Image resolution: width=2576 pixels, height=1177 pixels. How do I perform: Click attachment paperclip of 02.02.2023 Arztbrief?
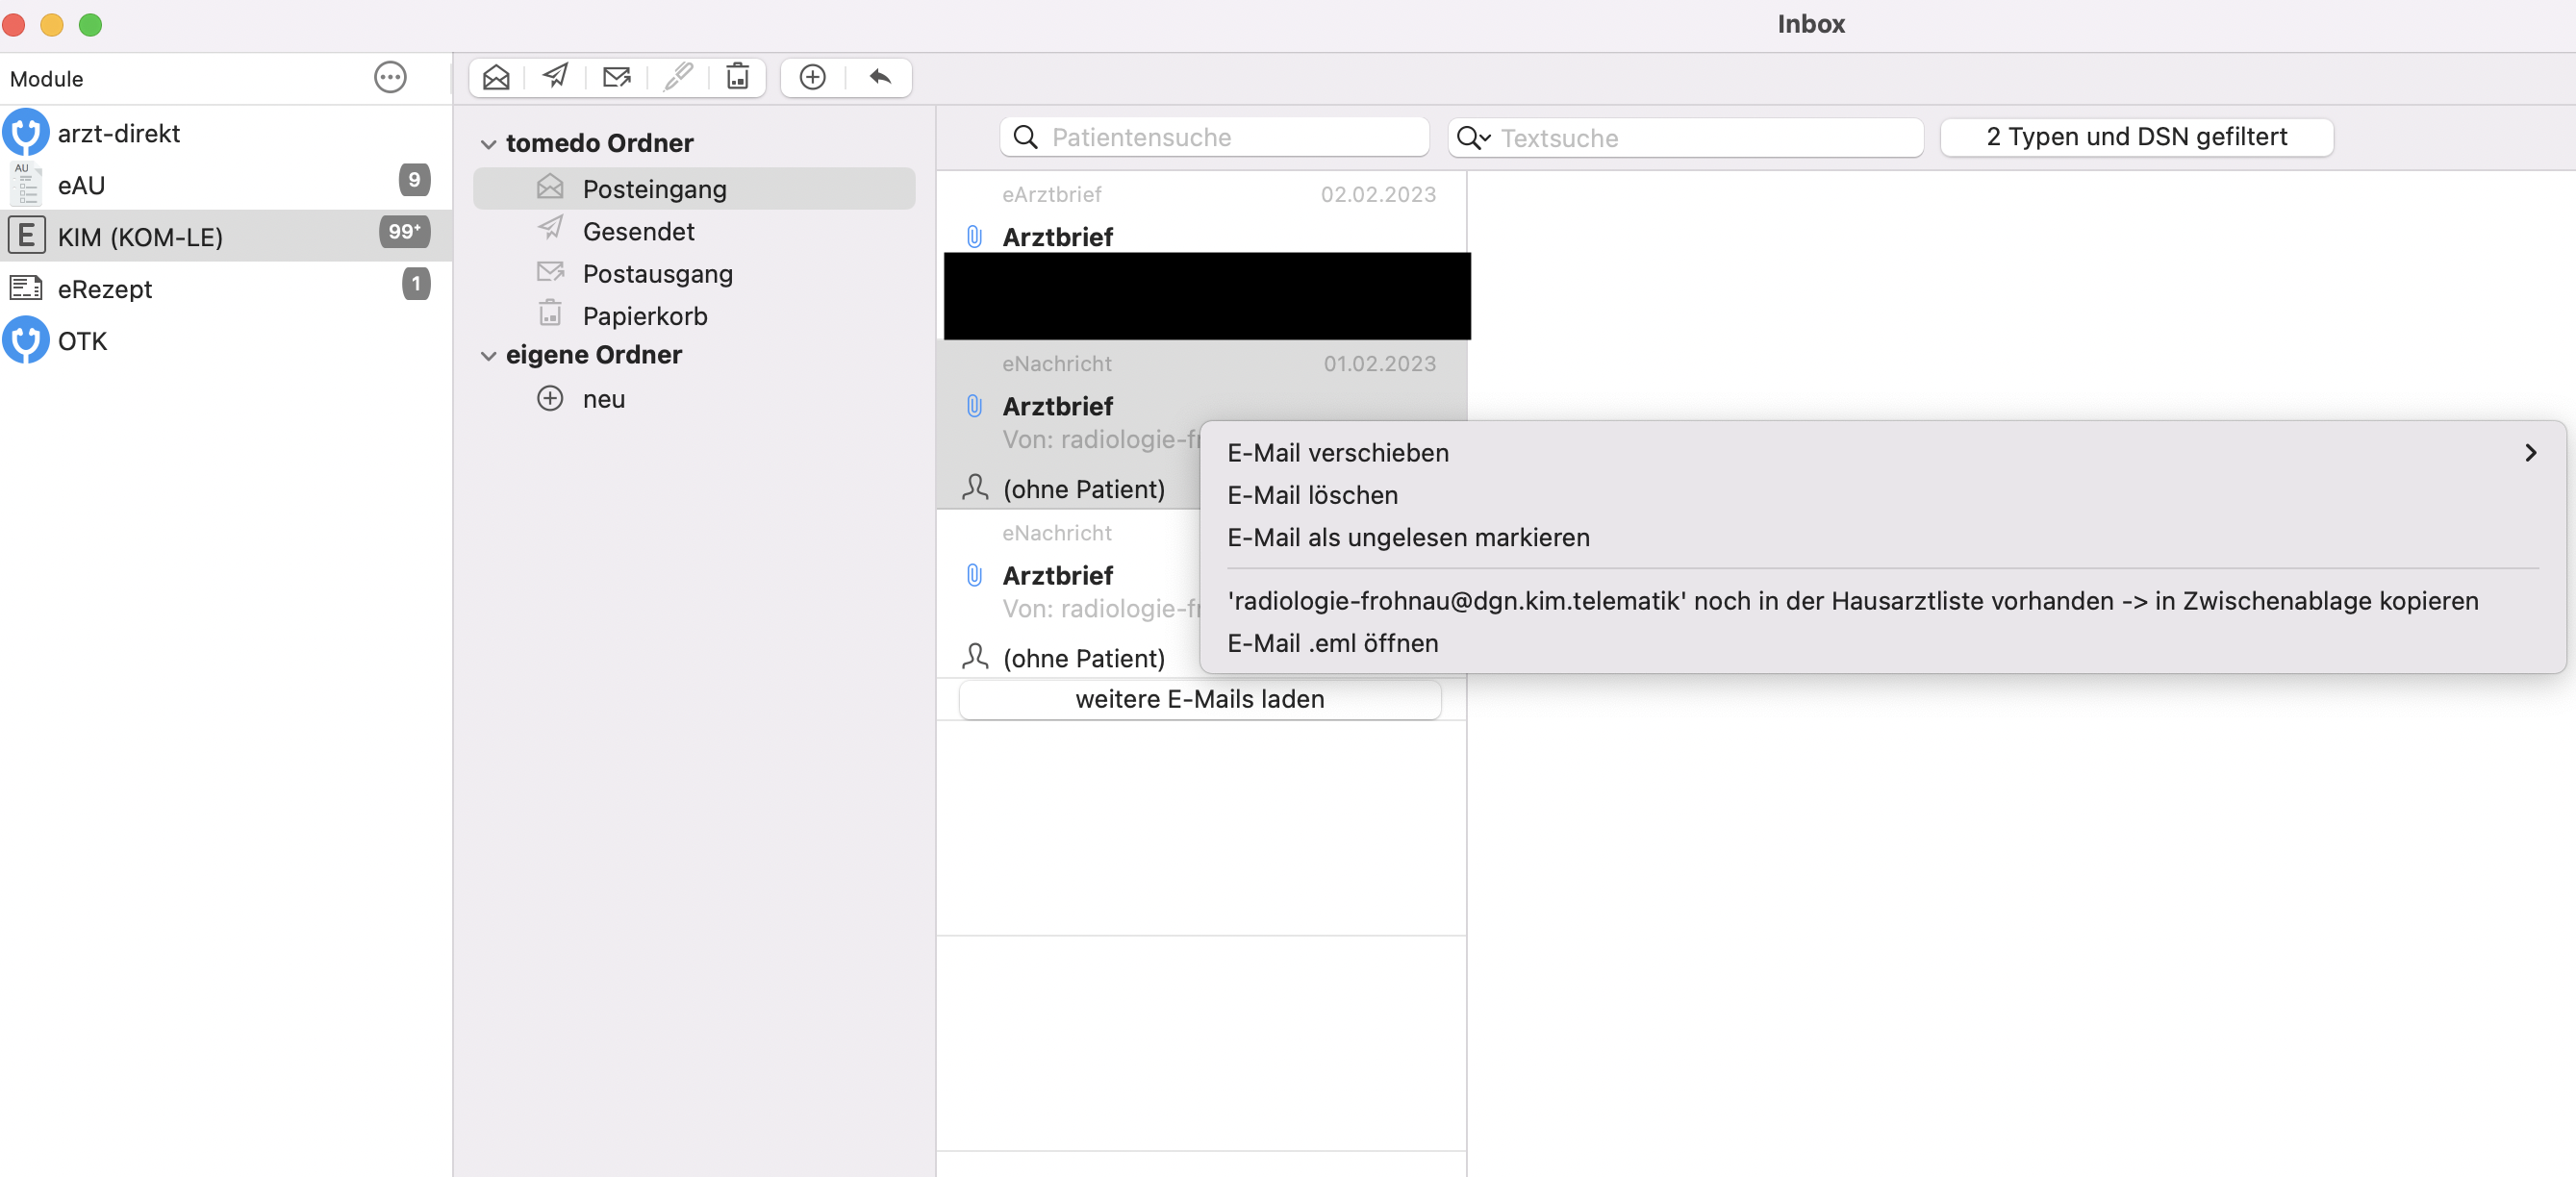point(974,237)
